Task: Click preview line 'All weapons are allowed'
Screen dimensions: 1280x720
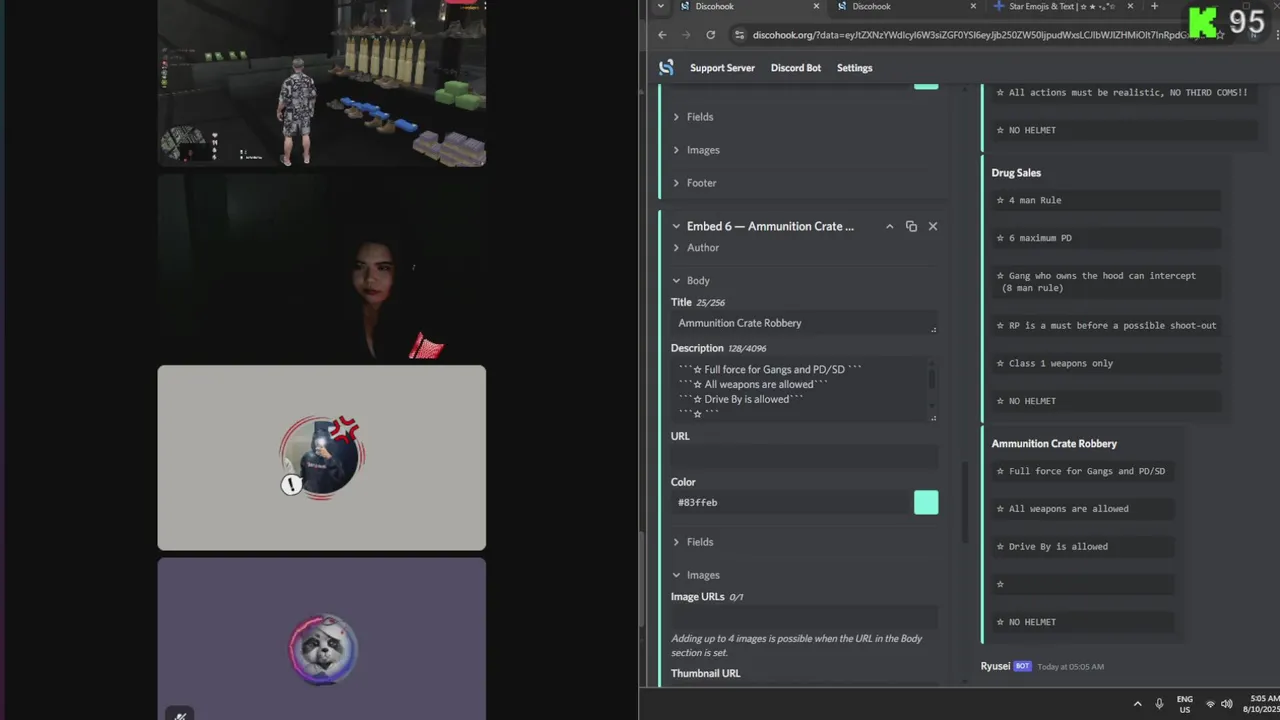Action: pyautogui.click(x=1068, y=509)
